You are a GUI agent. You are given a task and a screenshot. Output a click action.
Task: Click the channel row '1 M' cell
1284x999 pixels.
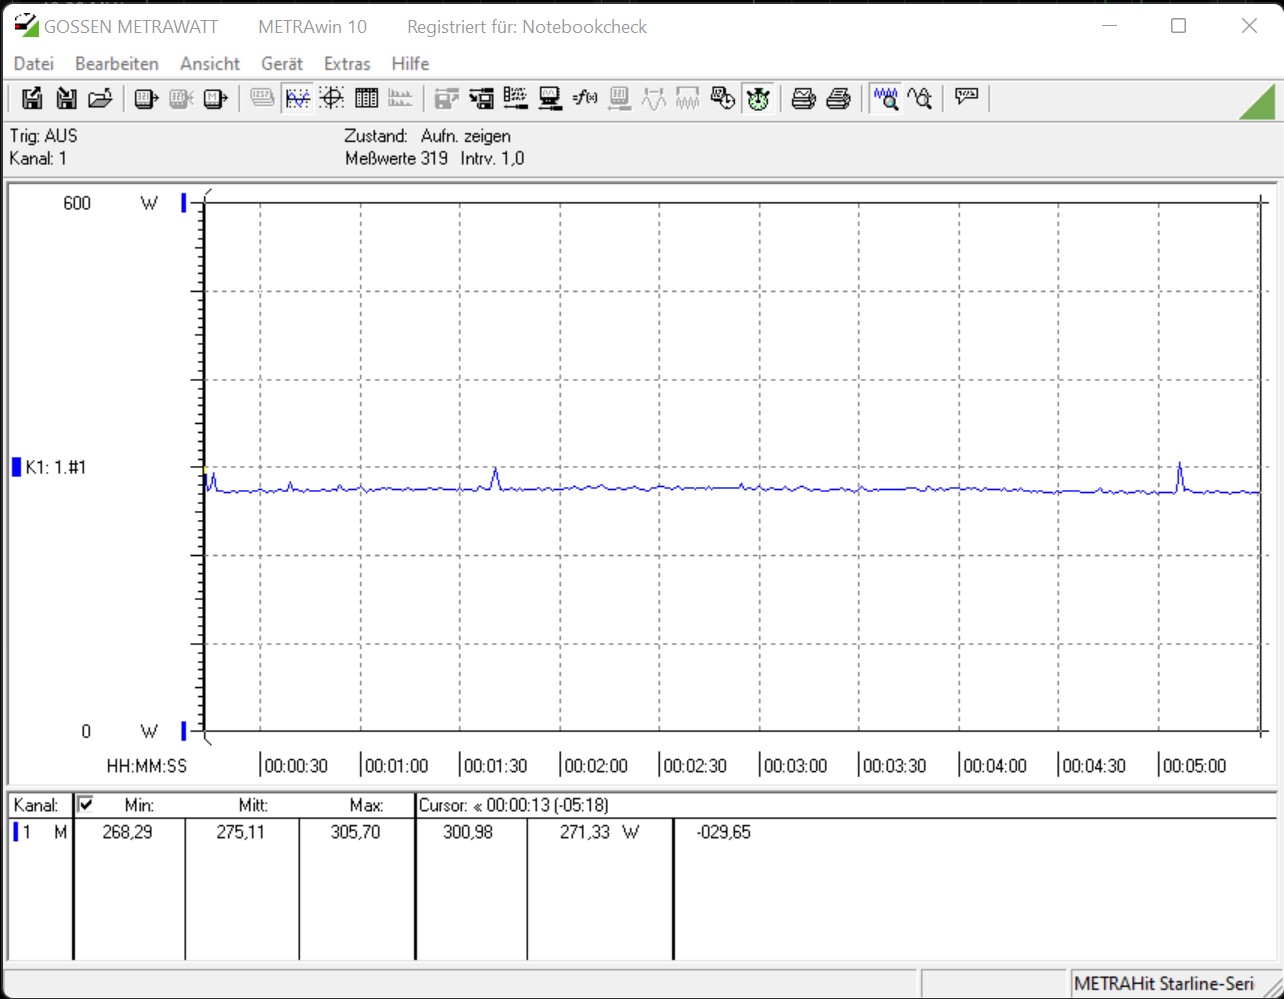(x=40, y=832)
